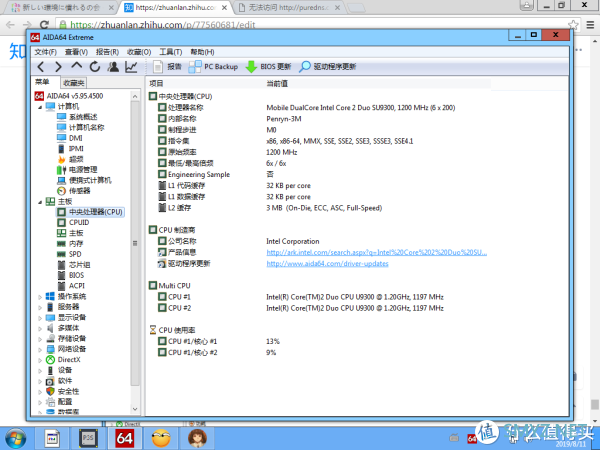Open the 帮助(H) menu
The height and width of the screenshot is (450, 600).
[202, 52]
